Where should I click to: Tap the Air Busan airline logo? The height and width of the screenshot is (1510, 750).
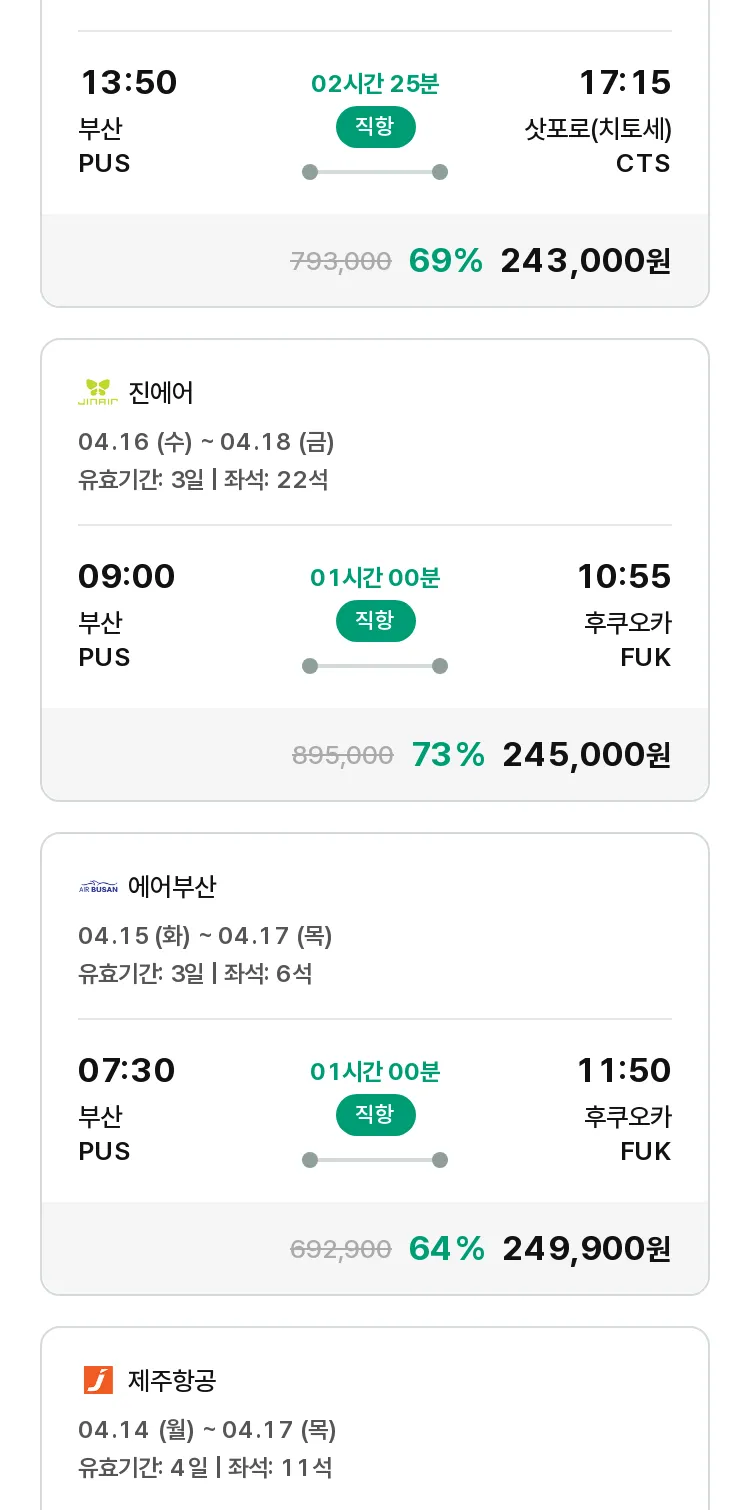coord(98,886)
